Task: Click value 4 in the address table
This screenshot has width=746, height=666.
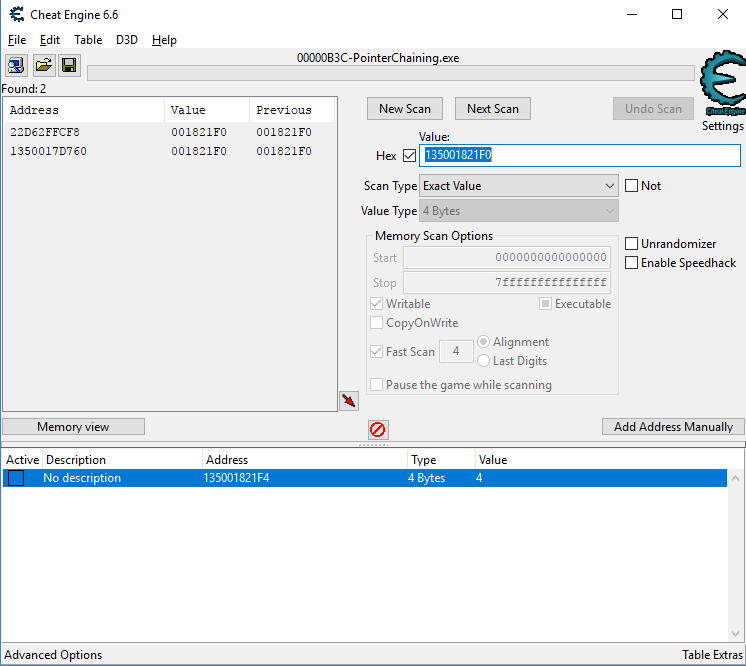Action: pyautogui.click(x=479, y=478)
